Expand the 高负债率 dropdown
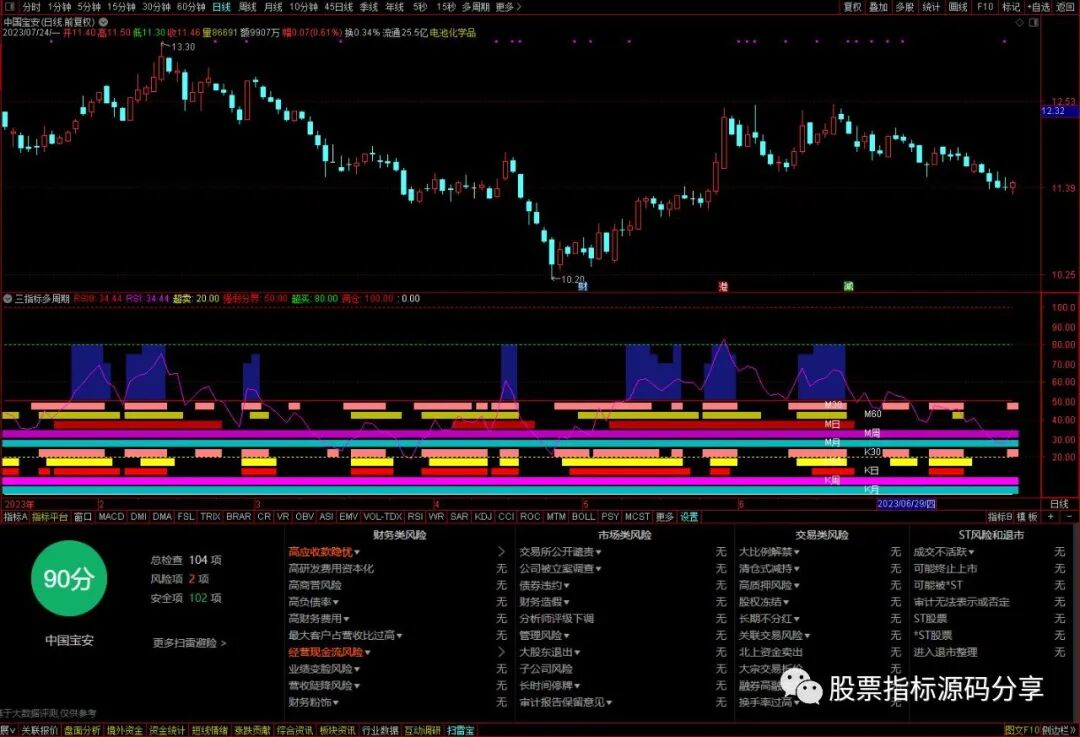 tap(335, 602)
